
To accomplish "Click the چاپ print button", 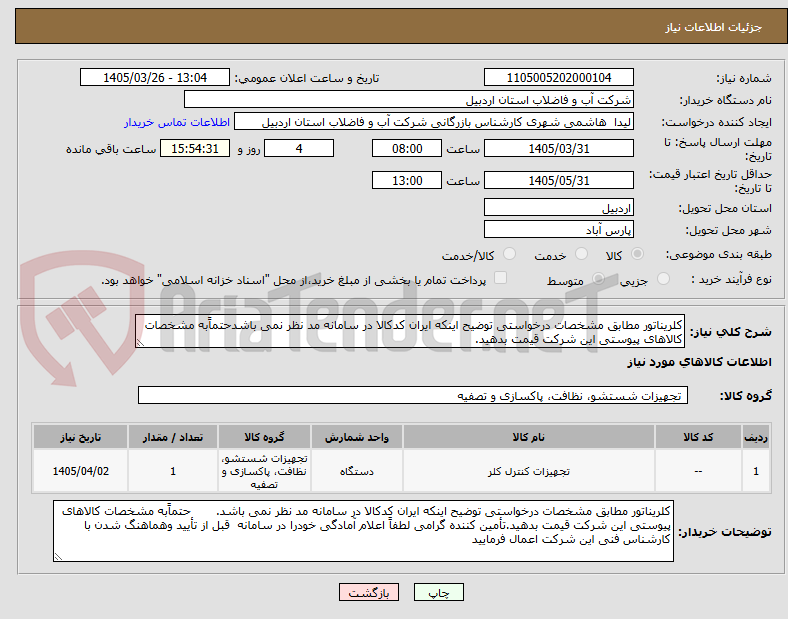I will tap(439, 592).
